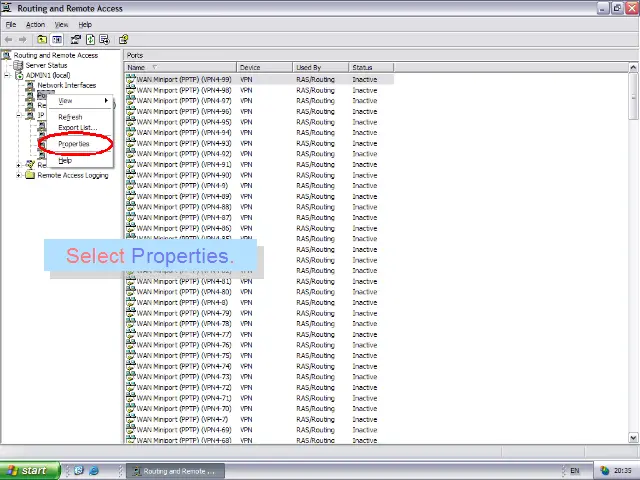Toggle the Show/Hide Console Tree icon
Screen dimensions: 640x480
(x=57, y=40)
